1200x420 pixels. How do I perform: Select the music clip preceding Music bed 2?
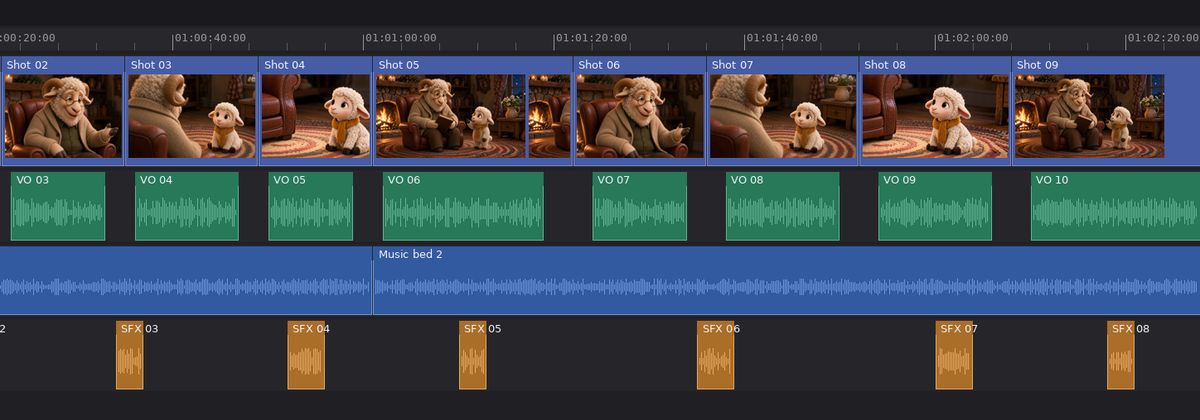point(186,280)
